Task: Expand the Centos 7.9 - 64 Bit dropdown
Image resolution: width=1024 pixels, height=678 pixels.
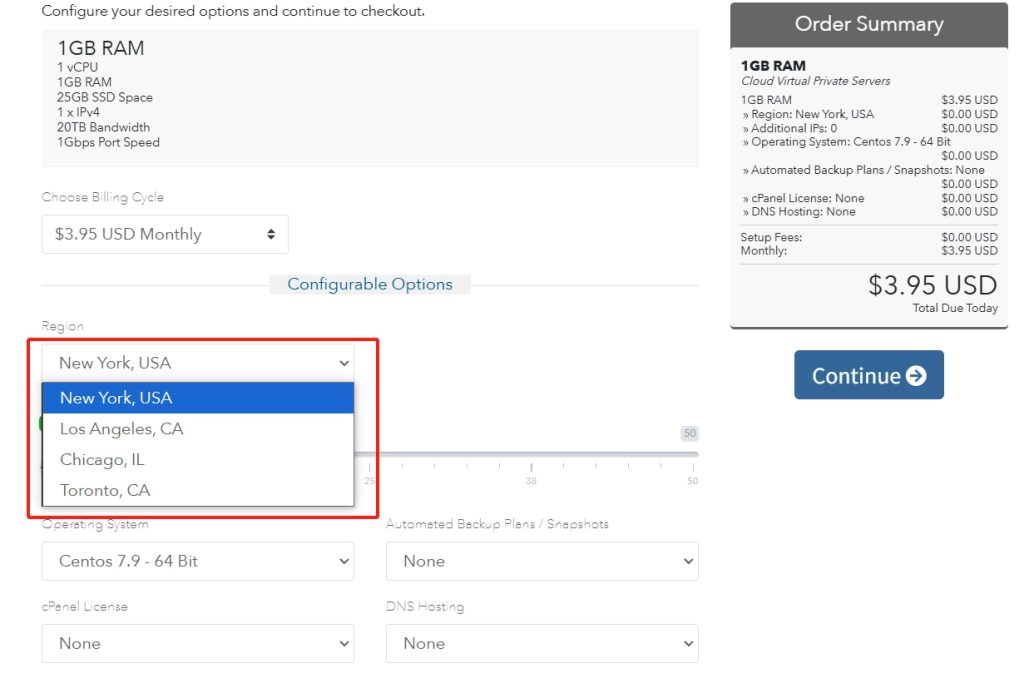Action: tap(197, 562)
